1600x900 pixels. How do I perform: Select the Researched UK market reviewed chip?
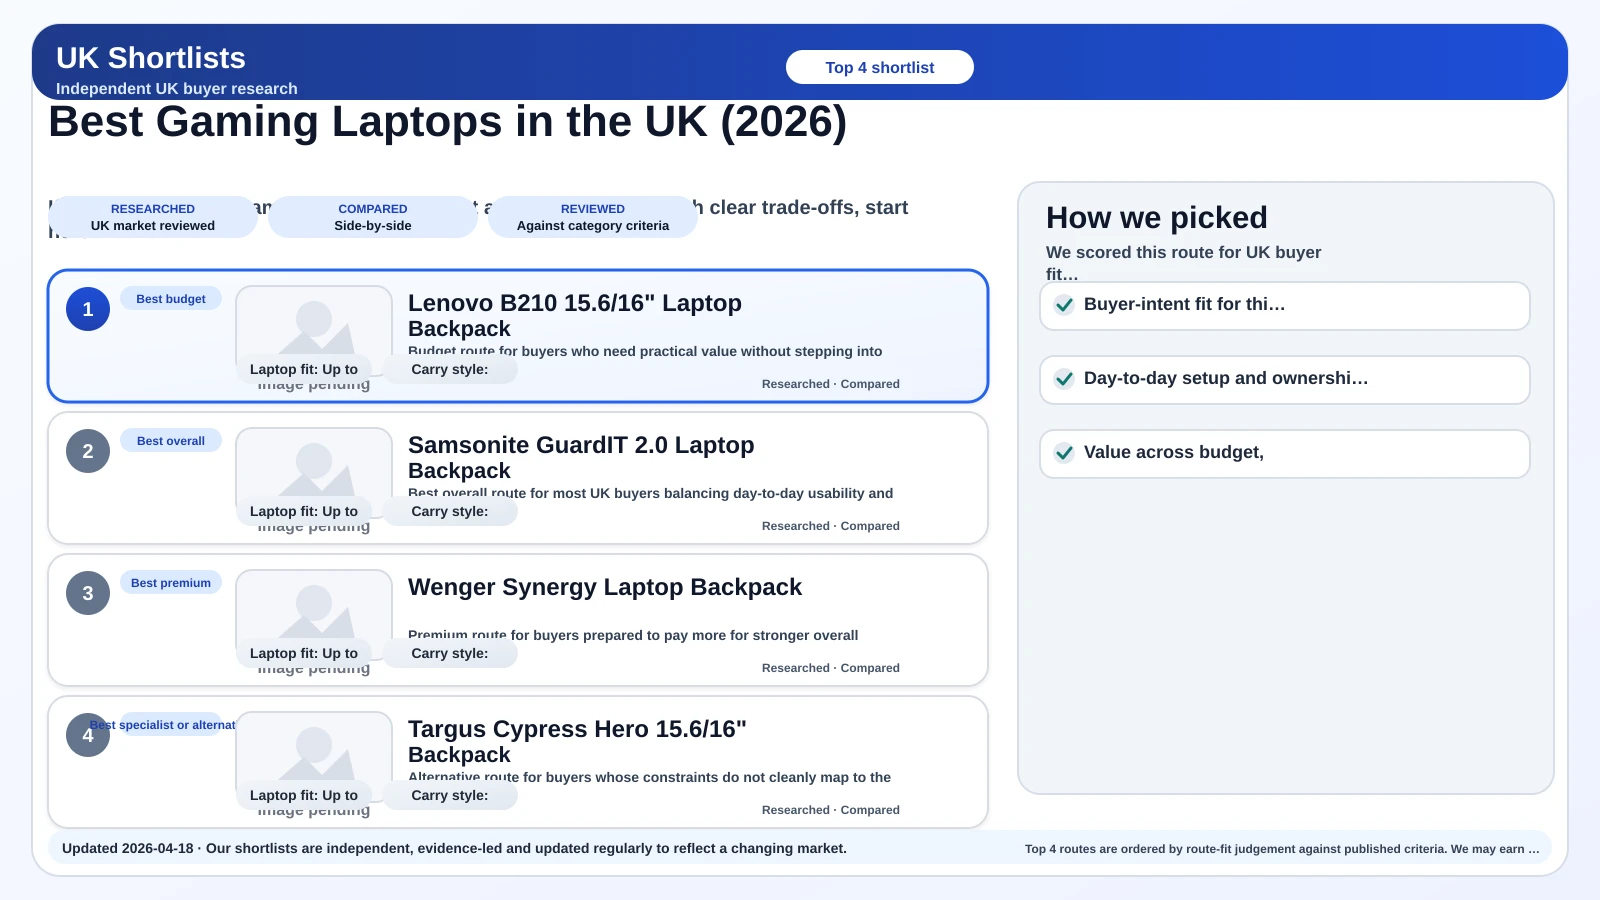pyautogui.click(x=153, y=217)
